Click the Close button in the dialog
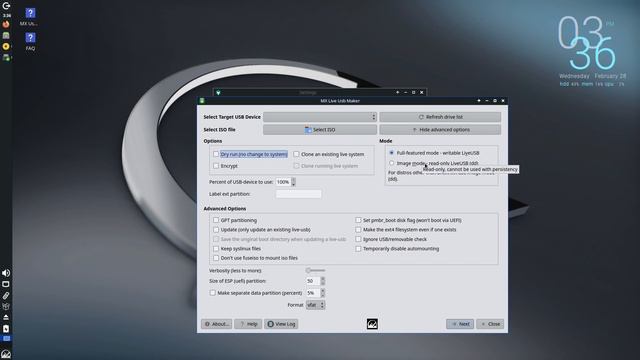The height and width of the screenshot is (360, 640). [490, 324]
